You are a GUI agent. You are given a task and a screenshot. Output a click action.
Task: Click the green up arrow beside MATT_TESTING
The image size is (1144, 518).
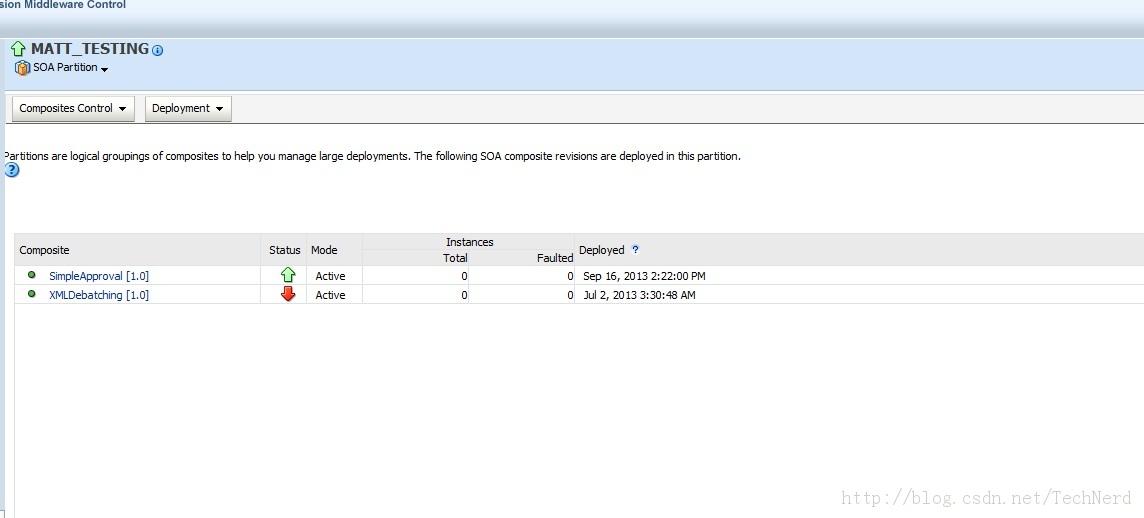tap(18, 50)
